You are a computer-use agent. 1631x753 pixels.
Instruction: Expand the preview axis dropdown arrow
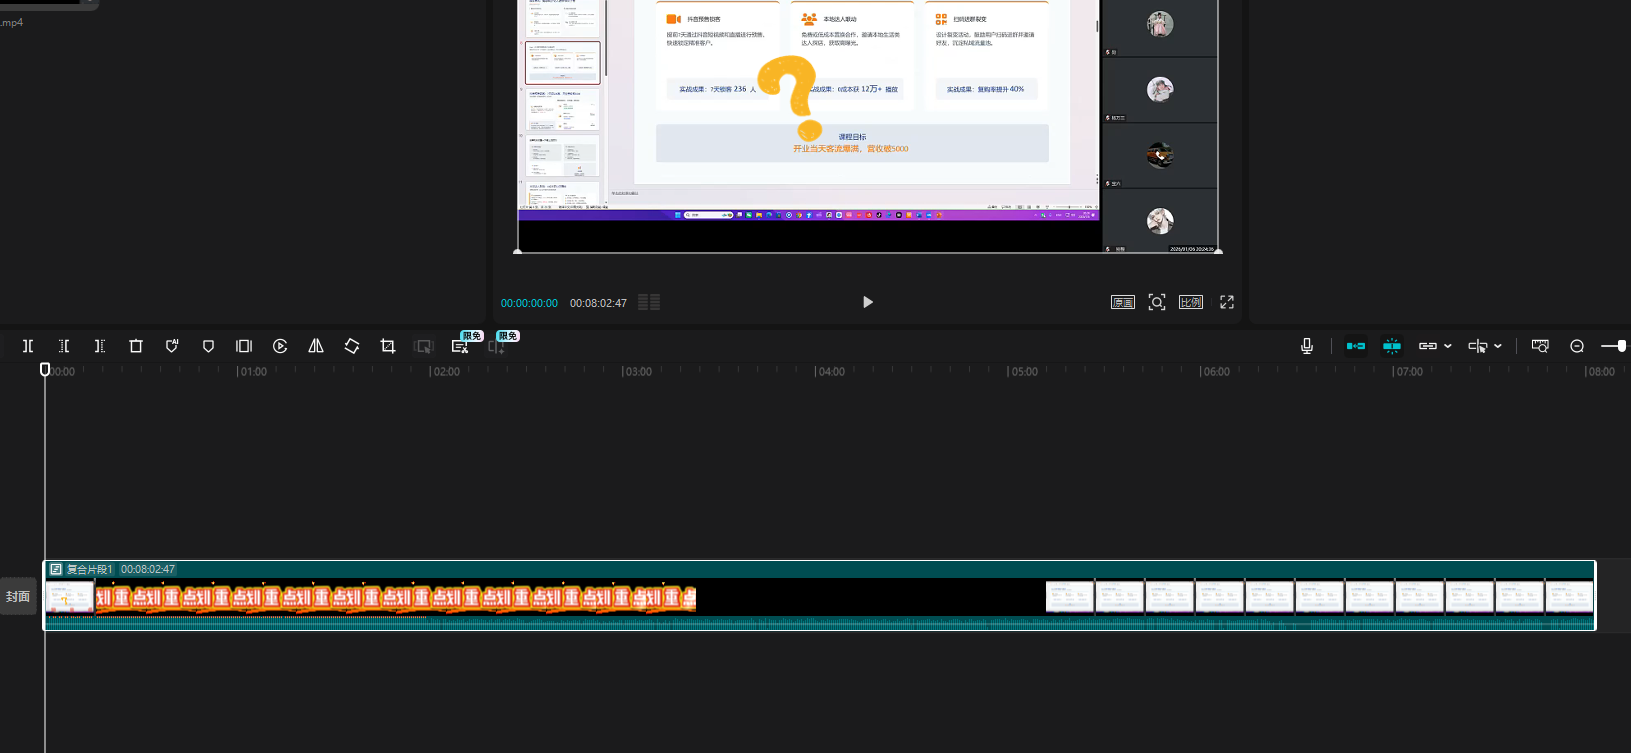point(1498,346)
